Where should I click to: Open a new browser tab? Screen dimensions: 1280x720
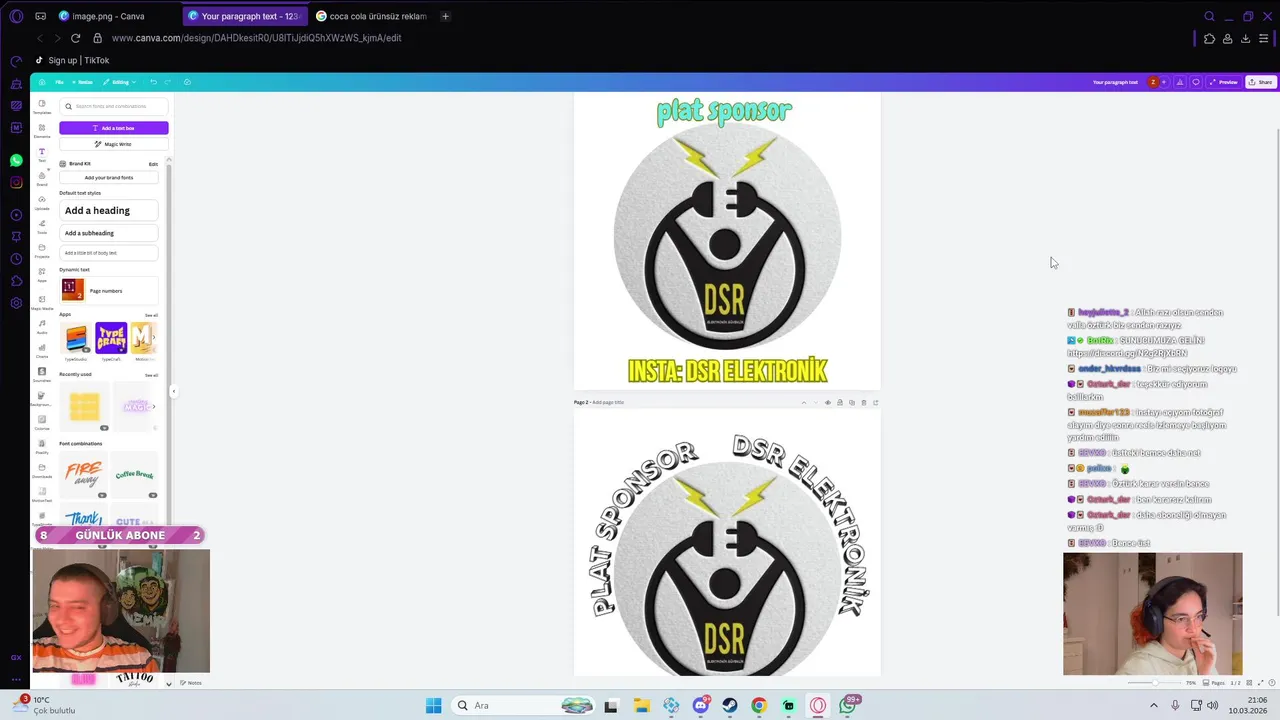(445, 16)
